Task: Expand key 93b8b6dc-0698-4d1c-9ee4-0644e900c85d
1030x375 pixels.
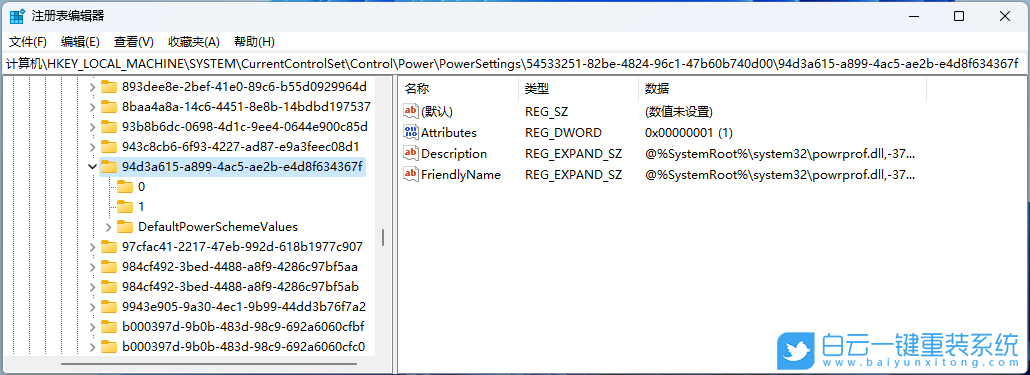Action: tap(93, 127)
